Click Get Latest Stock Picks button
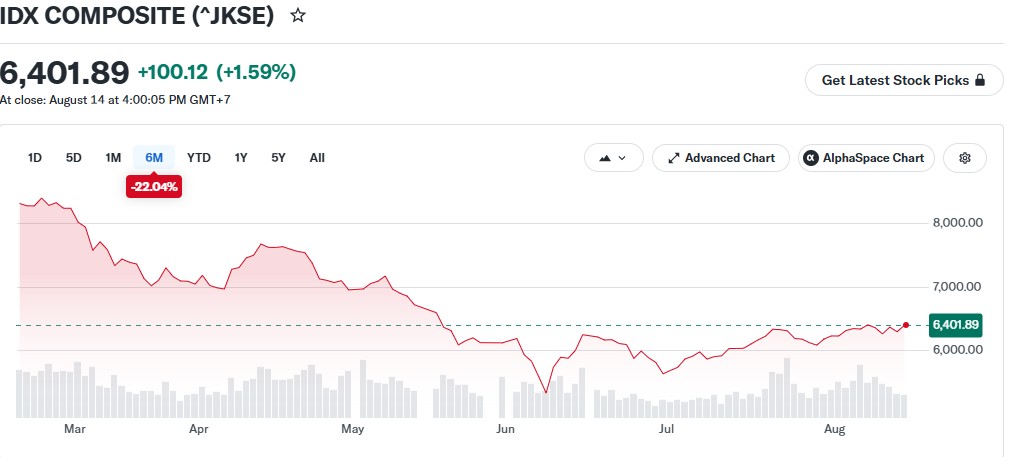The image size is (1014, 457). click(x=904, y=80)
